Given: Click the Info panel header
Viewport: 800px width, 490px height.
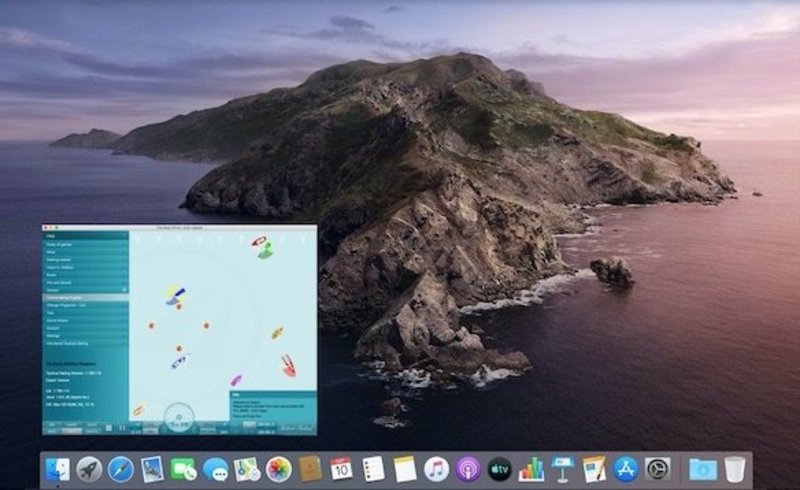Looking at the screenshot, I should (x=273, y=395).
